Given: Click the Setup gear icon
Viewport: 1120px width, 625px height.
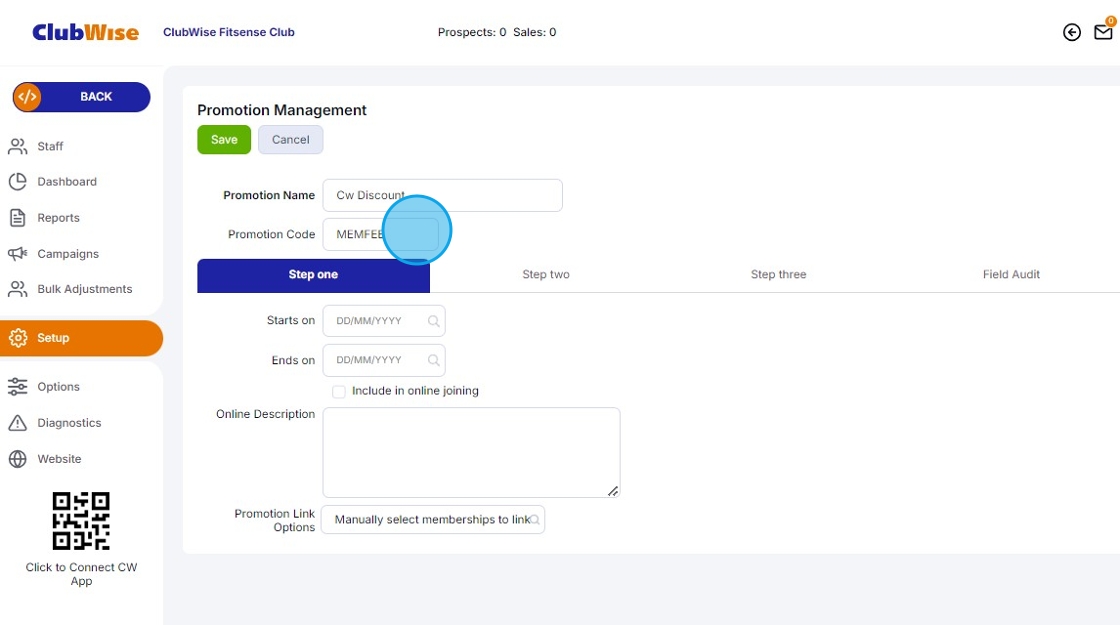Looking at the screenshot, I should [x=18, y=338].
